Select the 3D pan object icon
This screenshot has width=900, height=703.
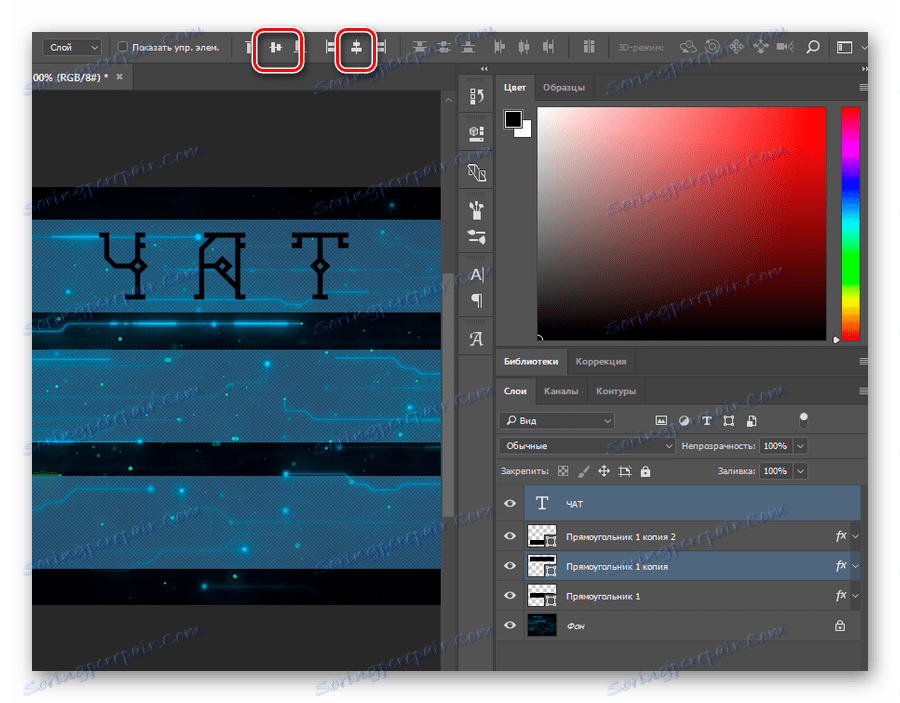pos(736,47)
